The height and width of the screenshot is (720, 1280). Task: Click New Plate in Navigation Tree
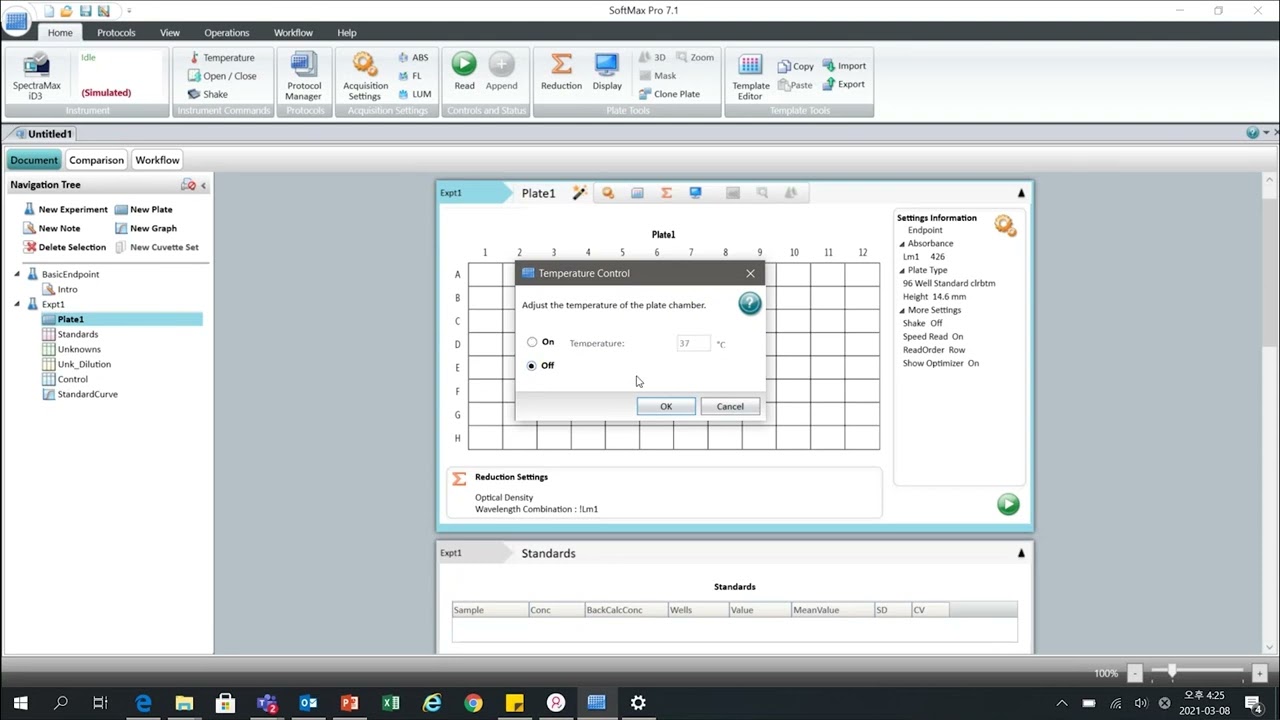tap(144, 210)
